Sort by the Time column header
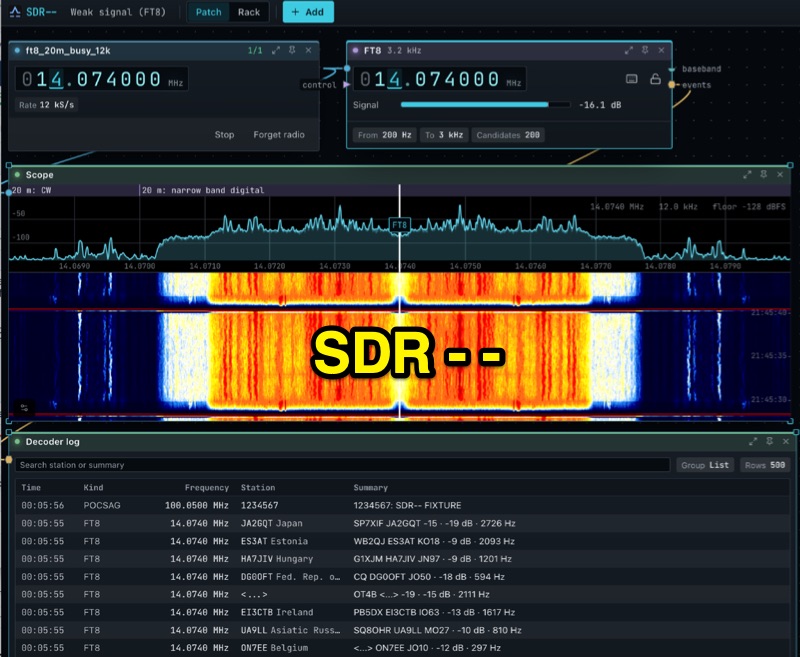The image size is (800, 657). pyautogui.click(x=31, y=488)
